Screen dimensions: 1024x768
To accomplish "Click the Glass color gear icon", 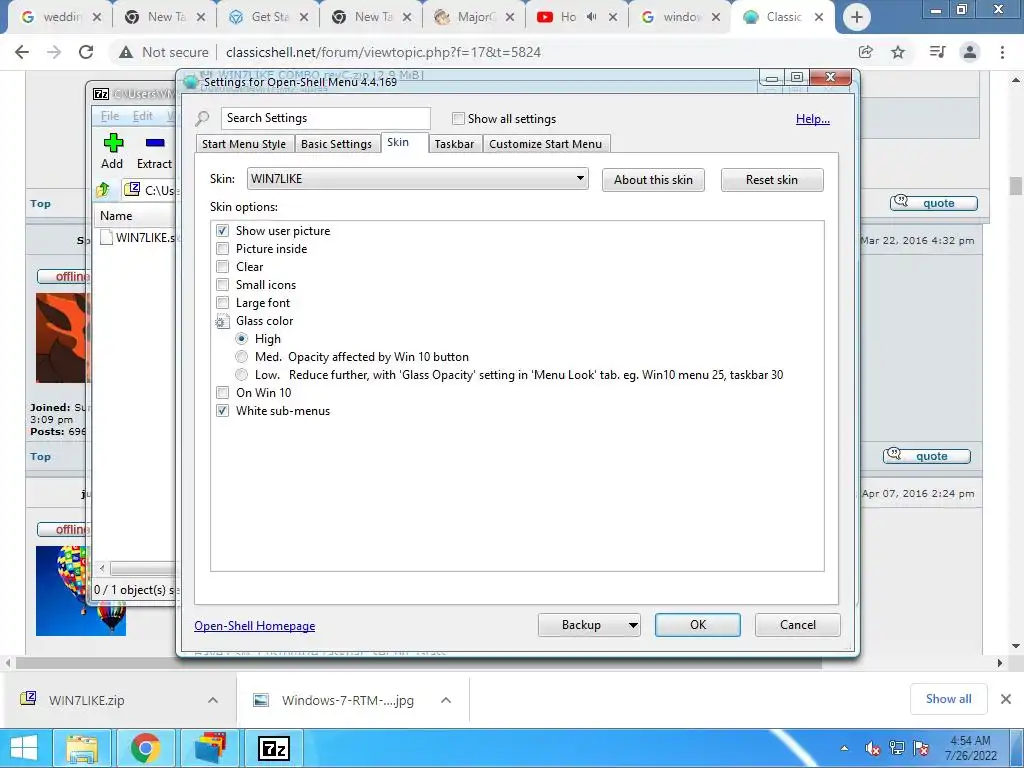I will click(222, 321).
